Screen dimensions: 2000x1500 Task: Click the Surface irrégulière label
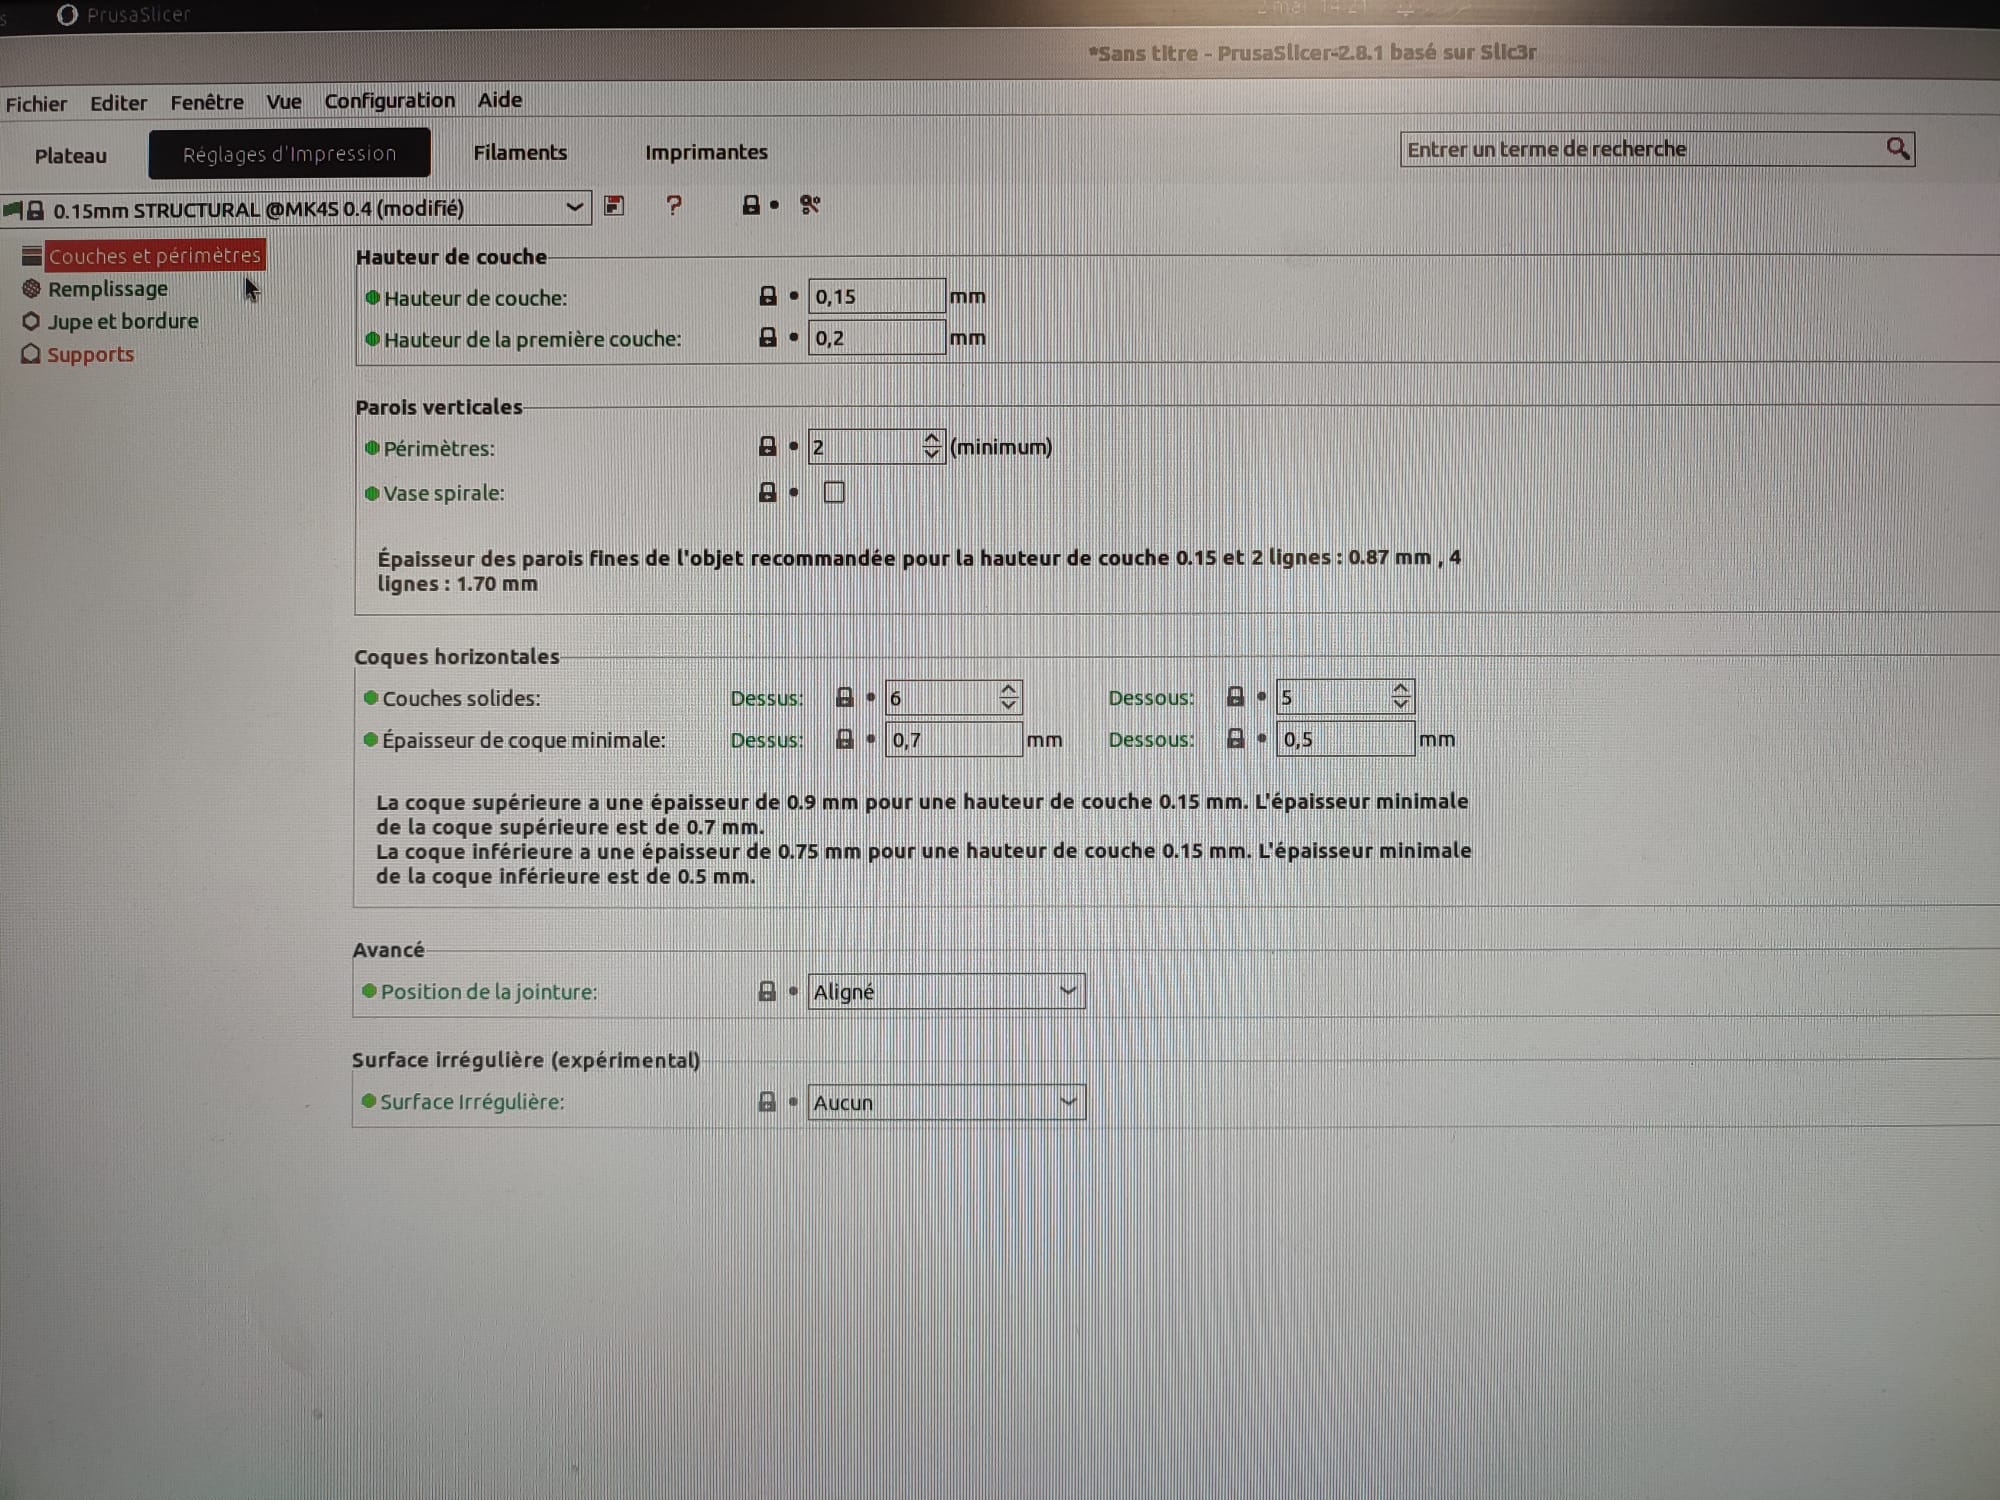[x=472, y=1102]
